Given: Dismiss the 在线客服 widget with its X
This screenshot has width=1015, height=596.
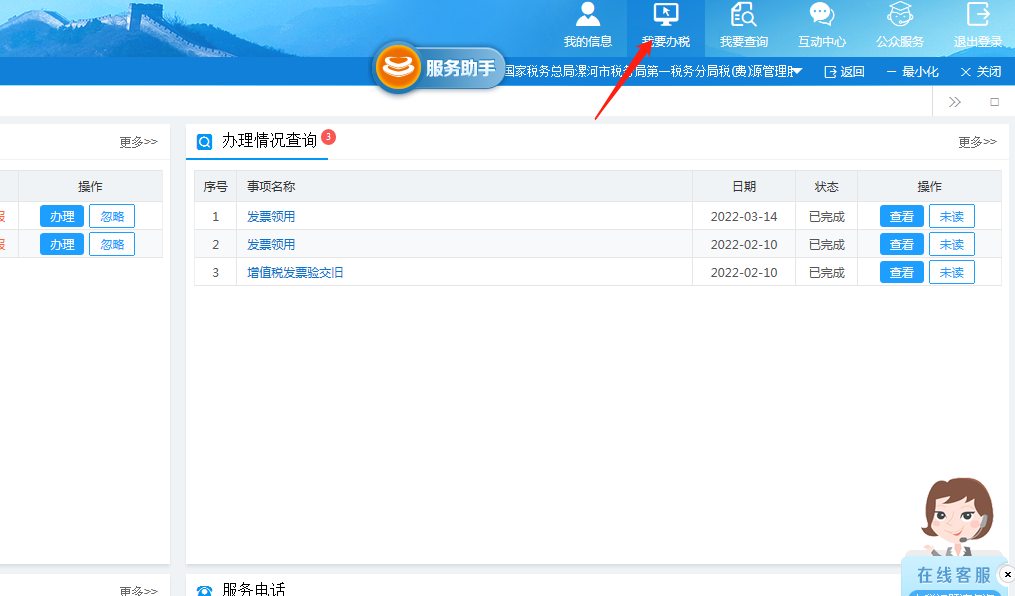Looking at the screenshot, I should 1007,574.
